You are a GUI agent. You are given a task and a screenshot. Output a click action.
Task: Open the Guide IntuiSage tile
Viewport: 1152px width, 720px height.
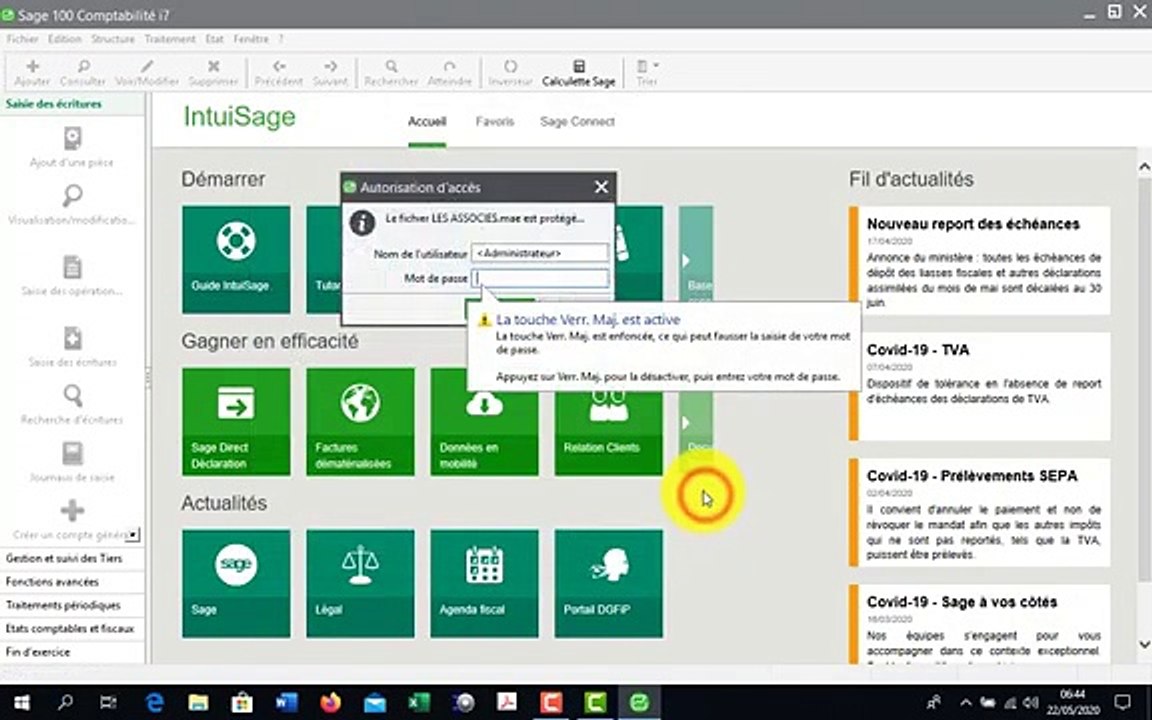point(236,259)
